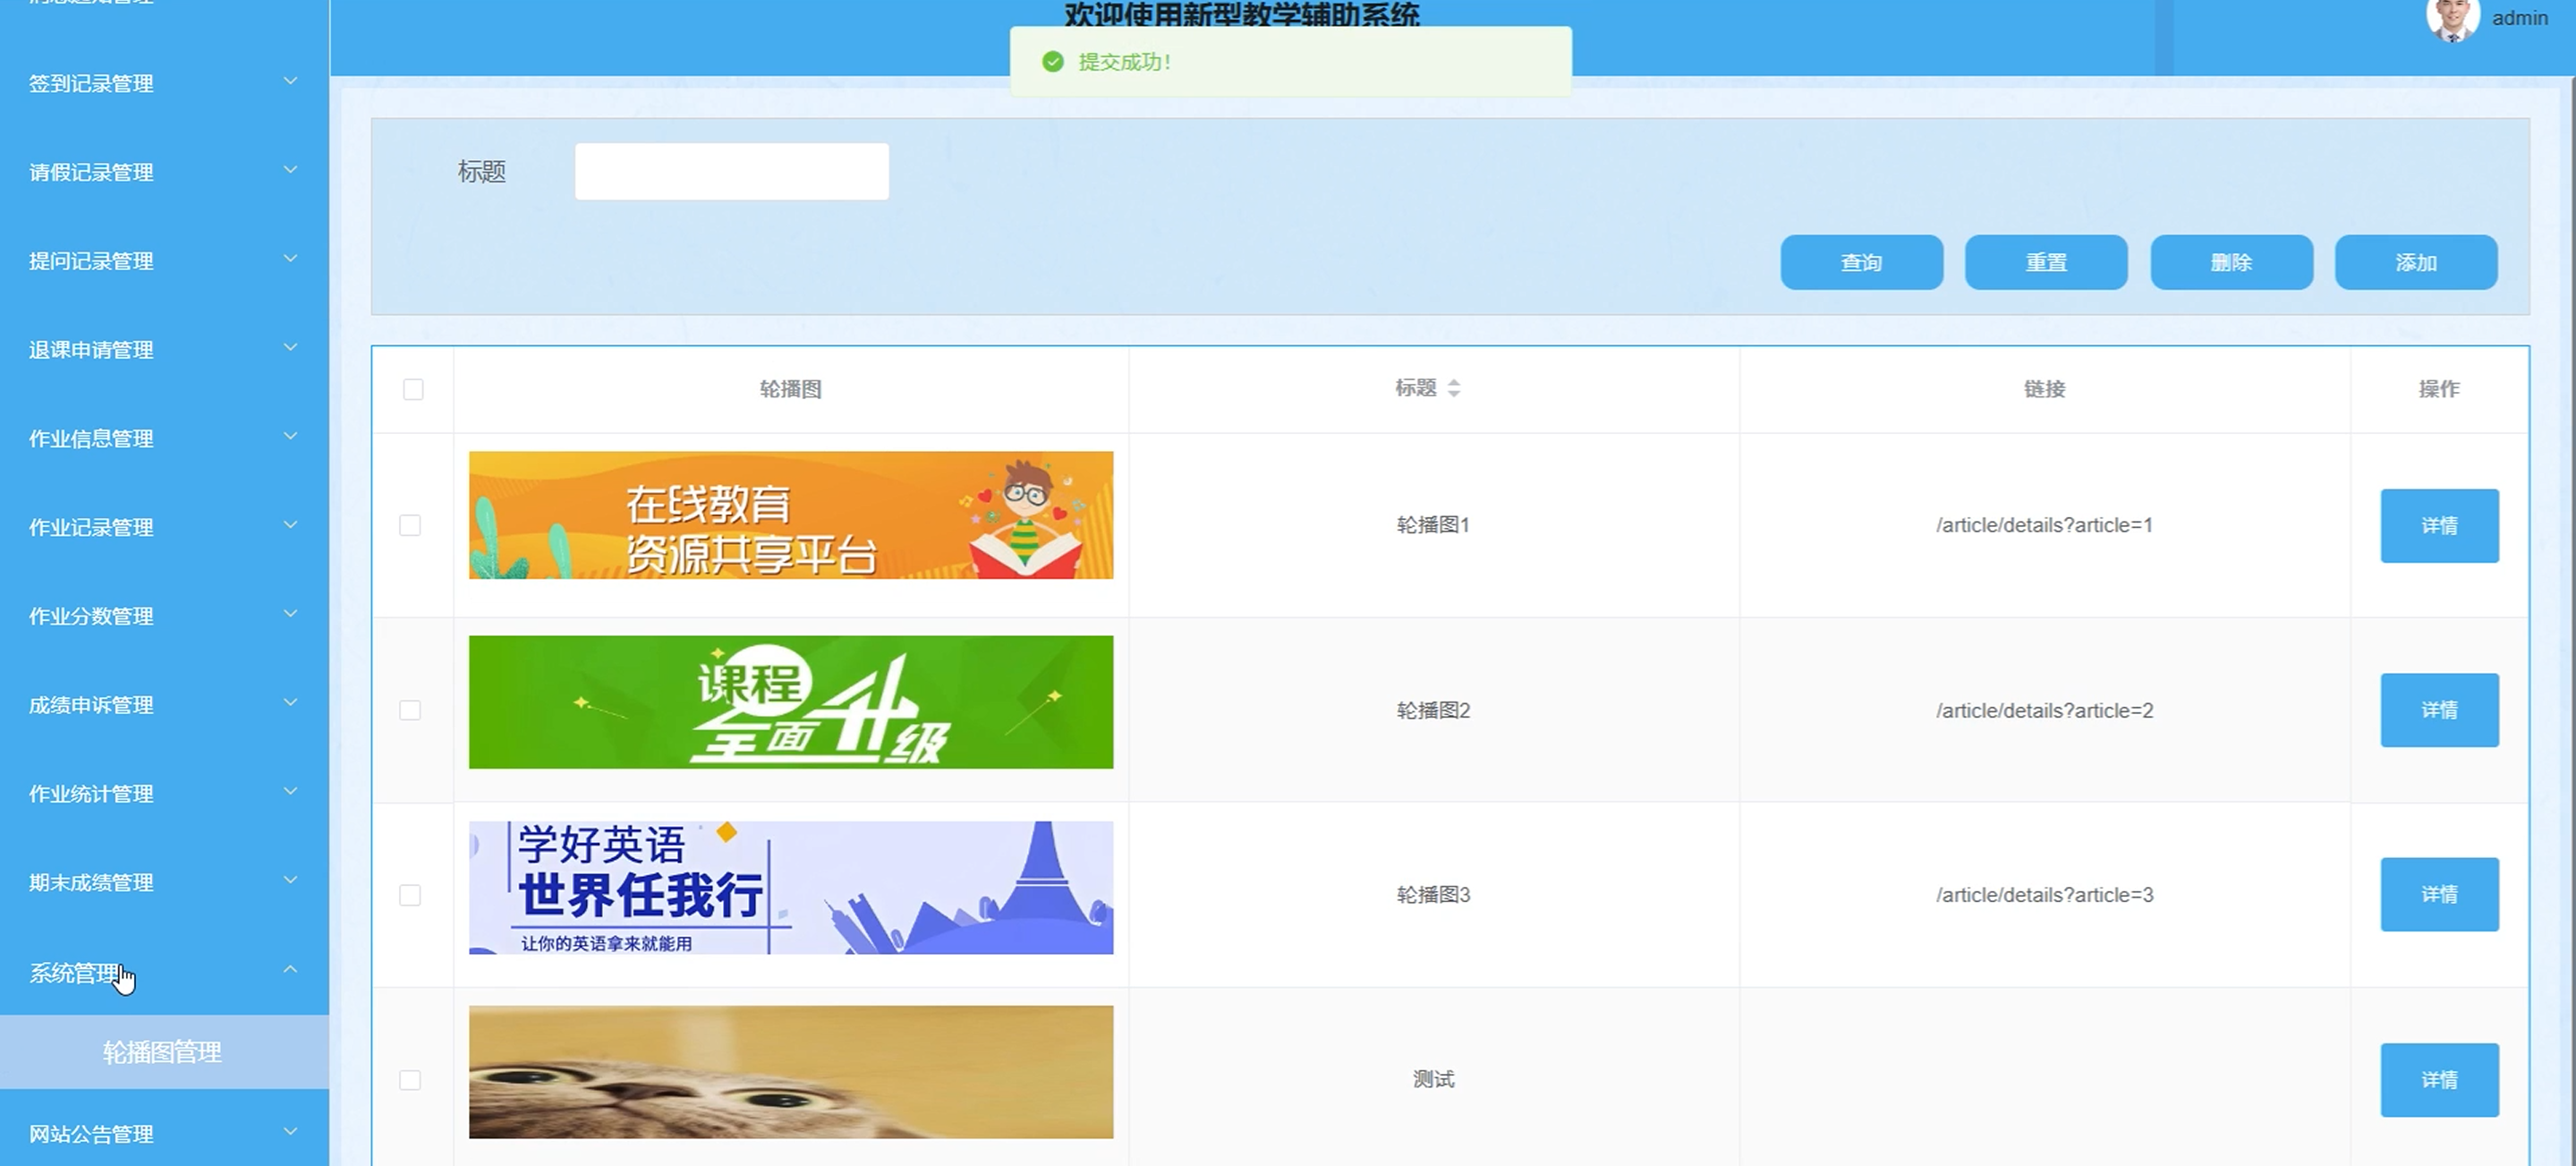Click the 添加 add button
The image size is (2576, 1166).
coord(2415,263)
